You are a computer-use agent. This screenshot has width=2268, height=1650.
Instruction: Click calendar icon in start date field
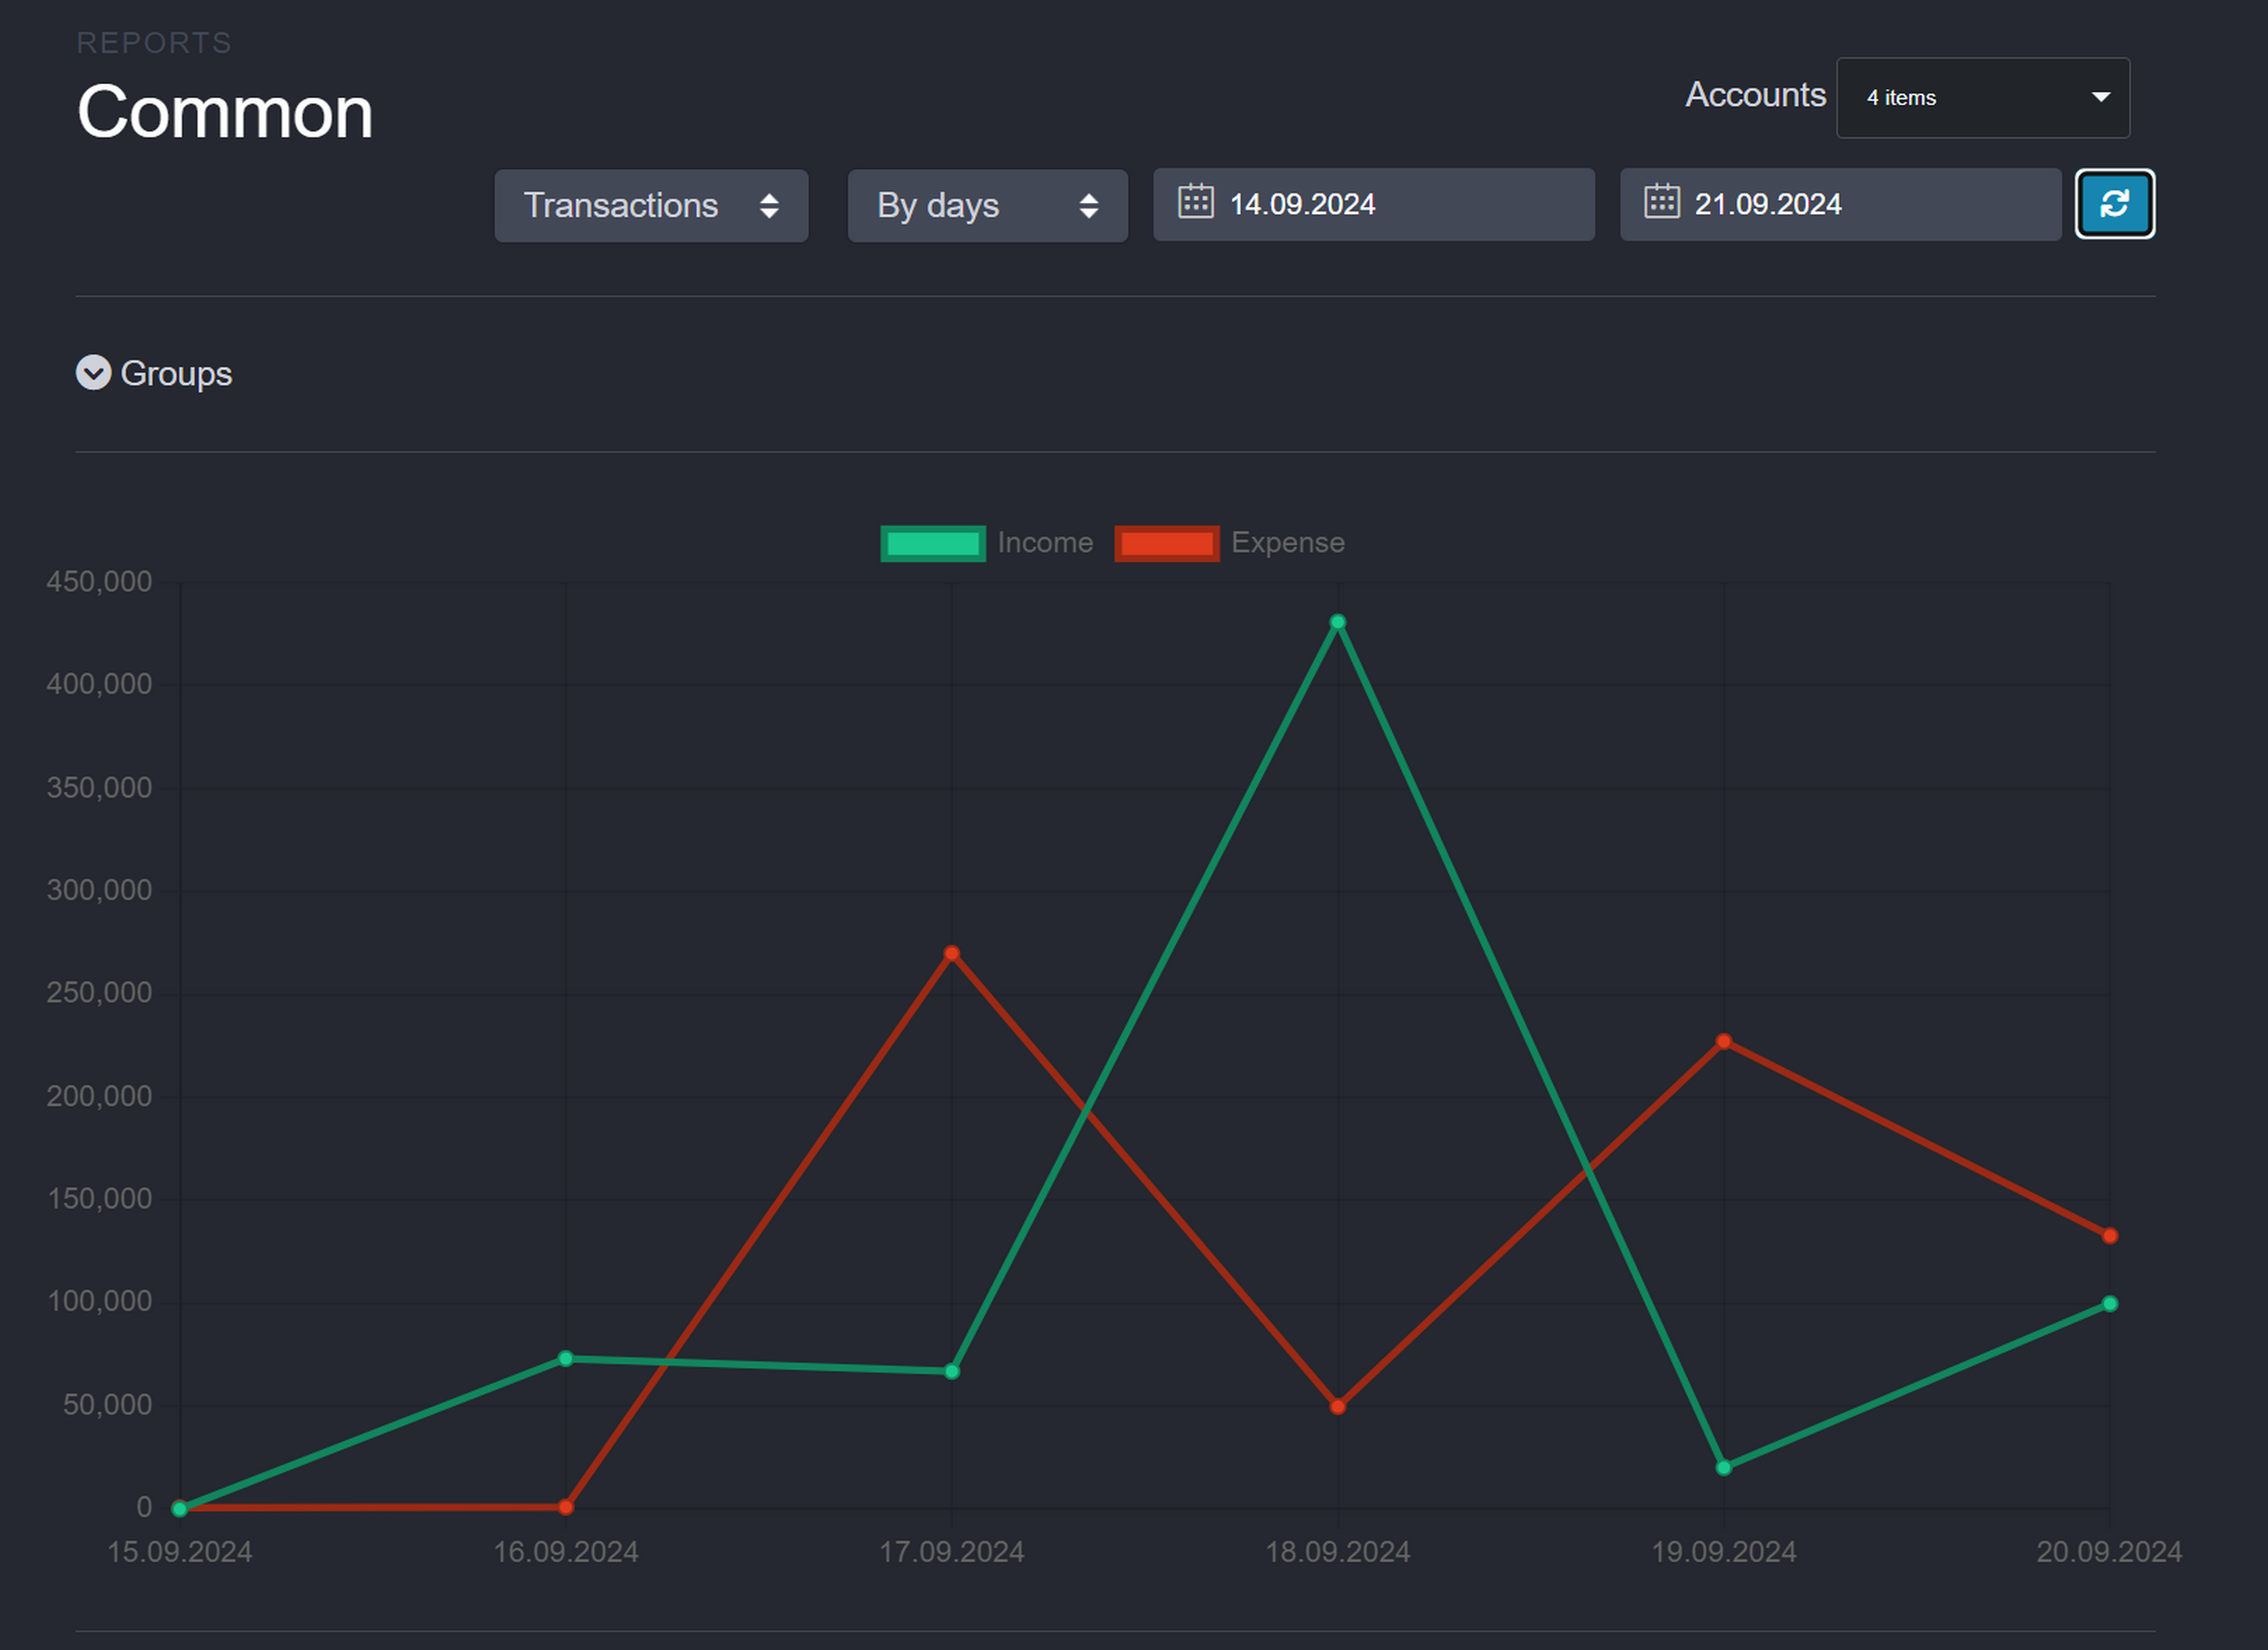(x=1195, y=202)
